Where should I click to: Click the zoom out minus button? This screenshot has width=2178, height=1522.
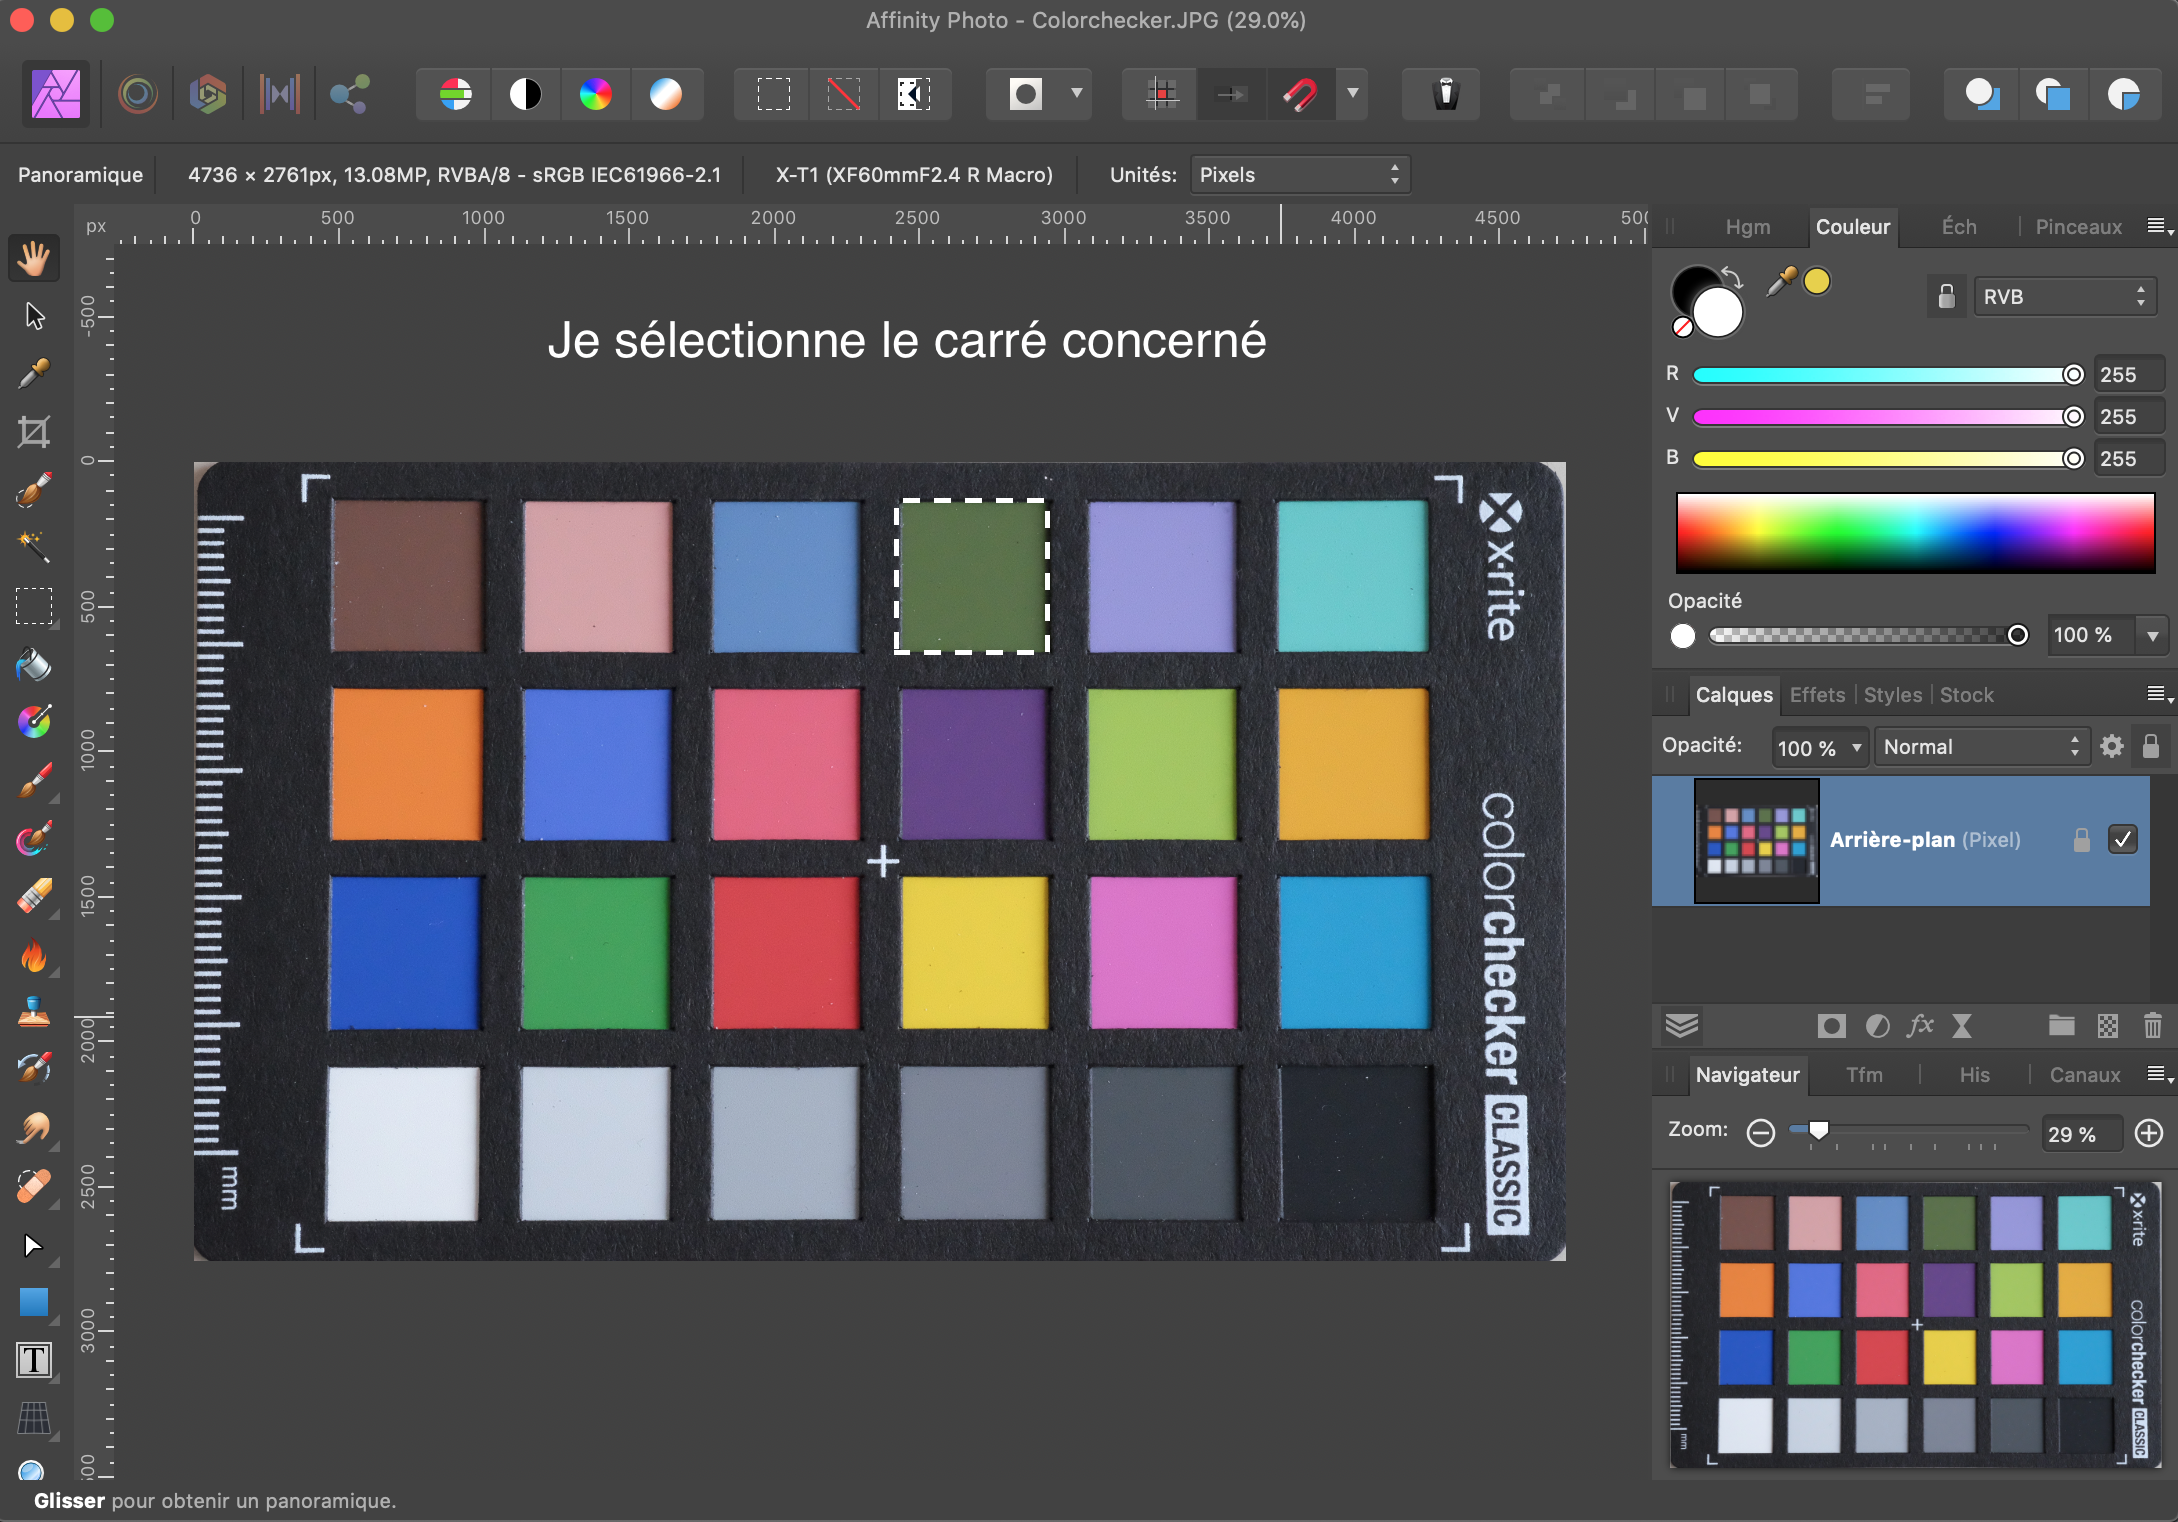(x=1760, y=1133)
